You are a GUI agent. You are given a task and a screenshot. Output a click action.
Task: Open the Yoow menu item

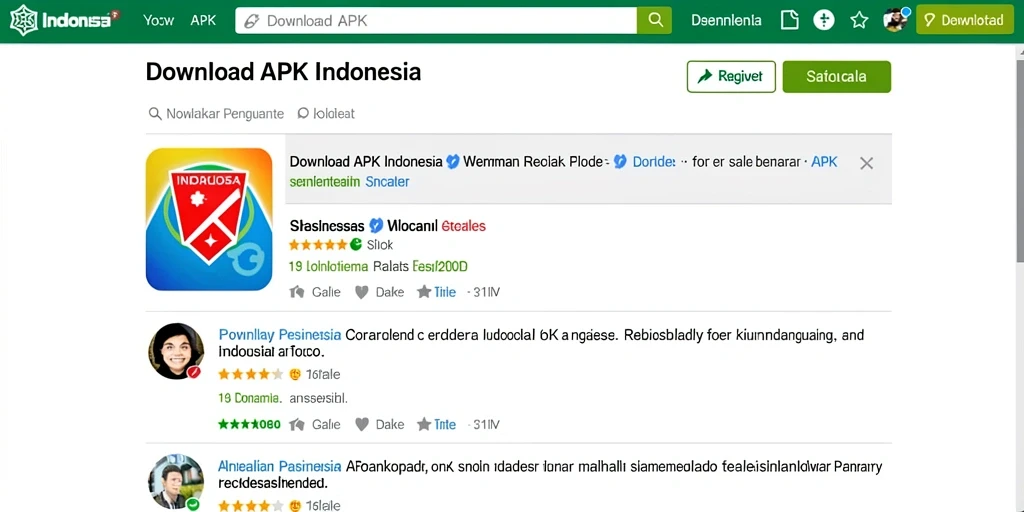click(159, 20)
